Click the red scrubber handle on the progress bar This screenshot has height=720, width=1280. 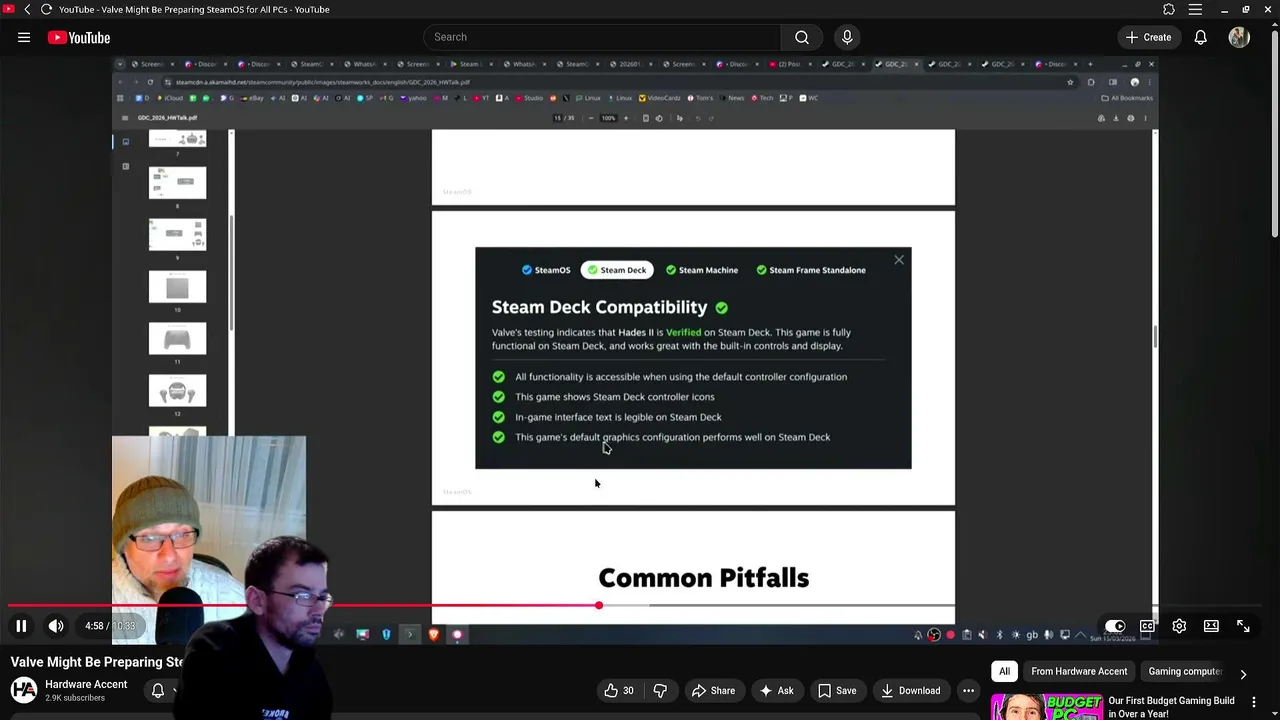[599, 605]
